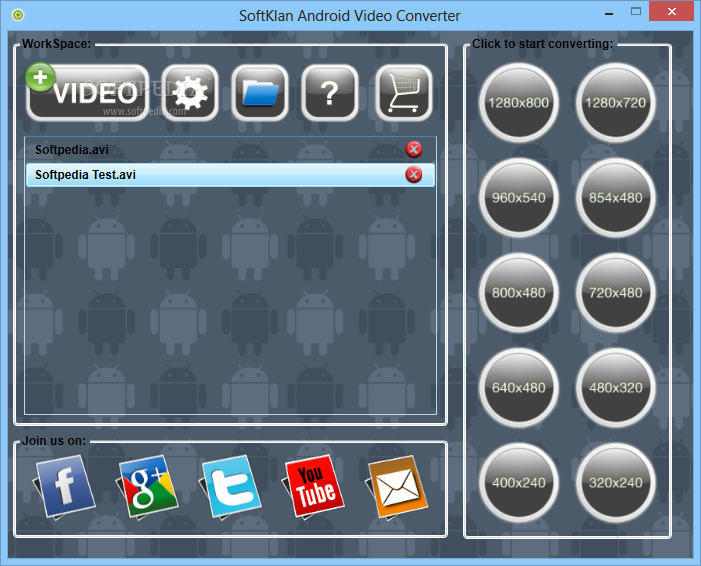Start converting to 1280x800

[519, 103]
